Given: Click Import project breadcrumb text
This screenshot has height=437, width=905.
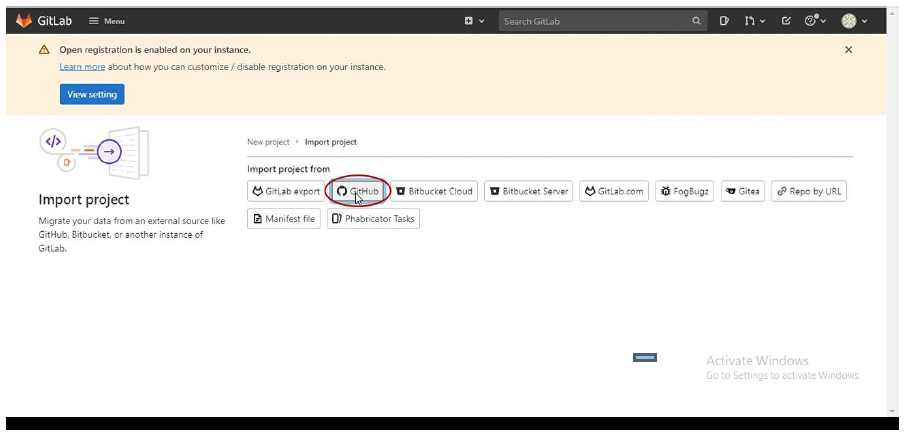Looking at the screenshot, I should pos(331,142).
